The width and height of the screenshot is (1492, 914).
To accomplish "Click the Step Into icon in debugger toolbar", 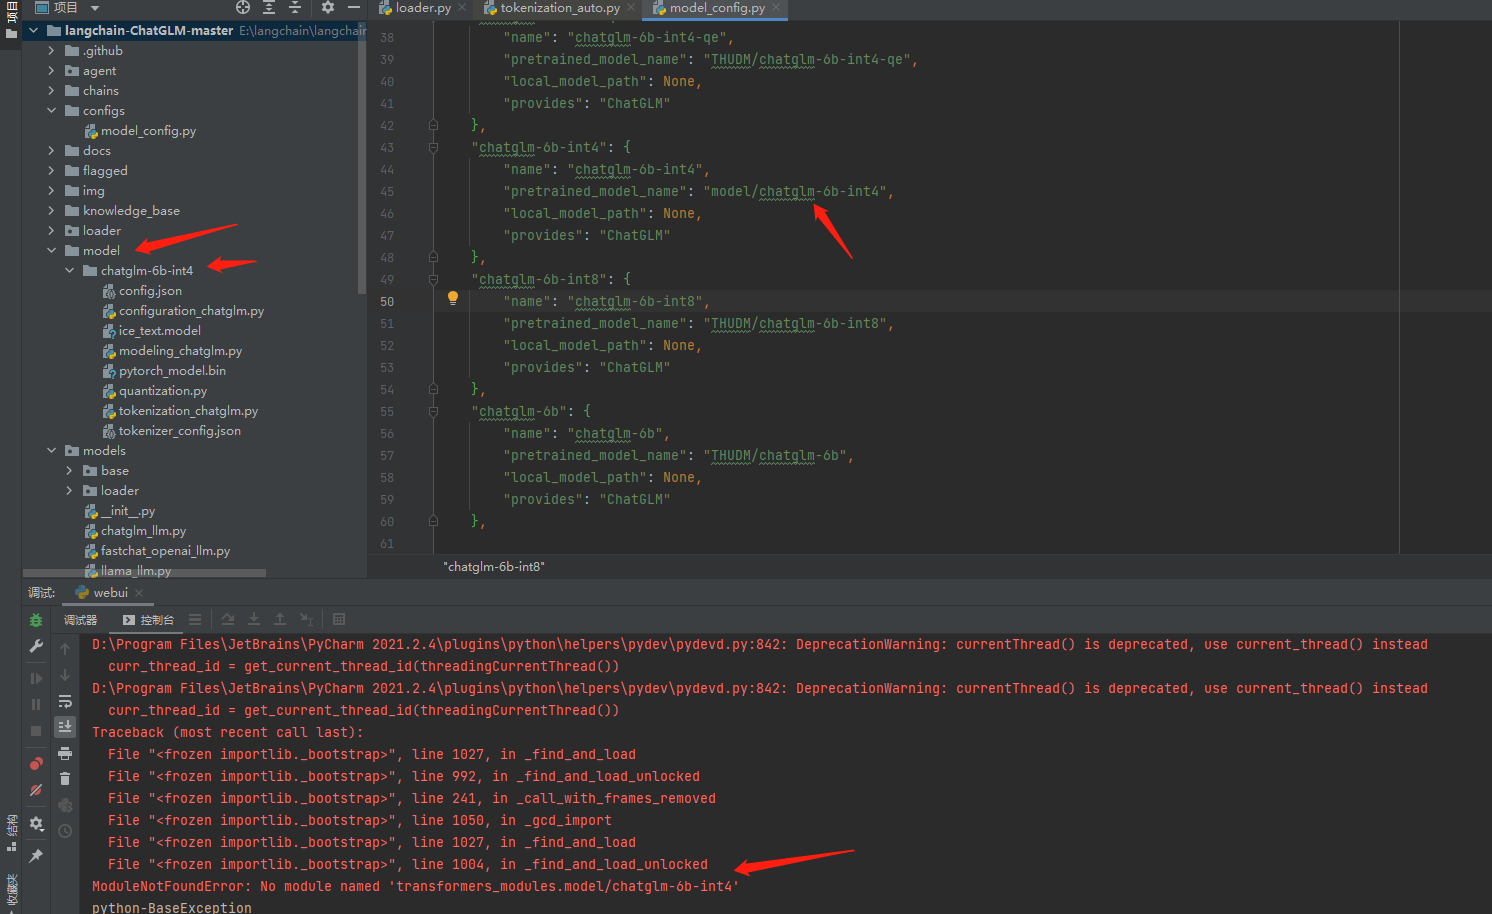I will (x=254, y=620).
